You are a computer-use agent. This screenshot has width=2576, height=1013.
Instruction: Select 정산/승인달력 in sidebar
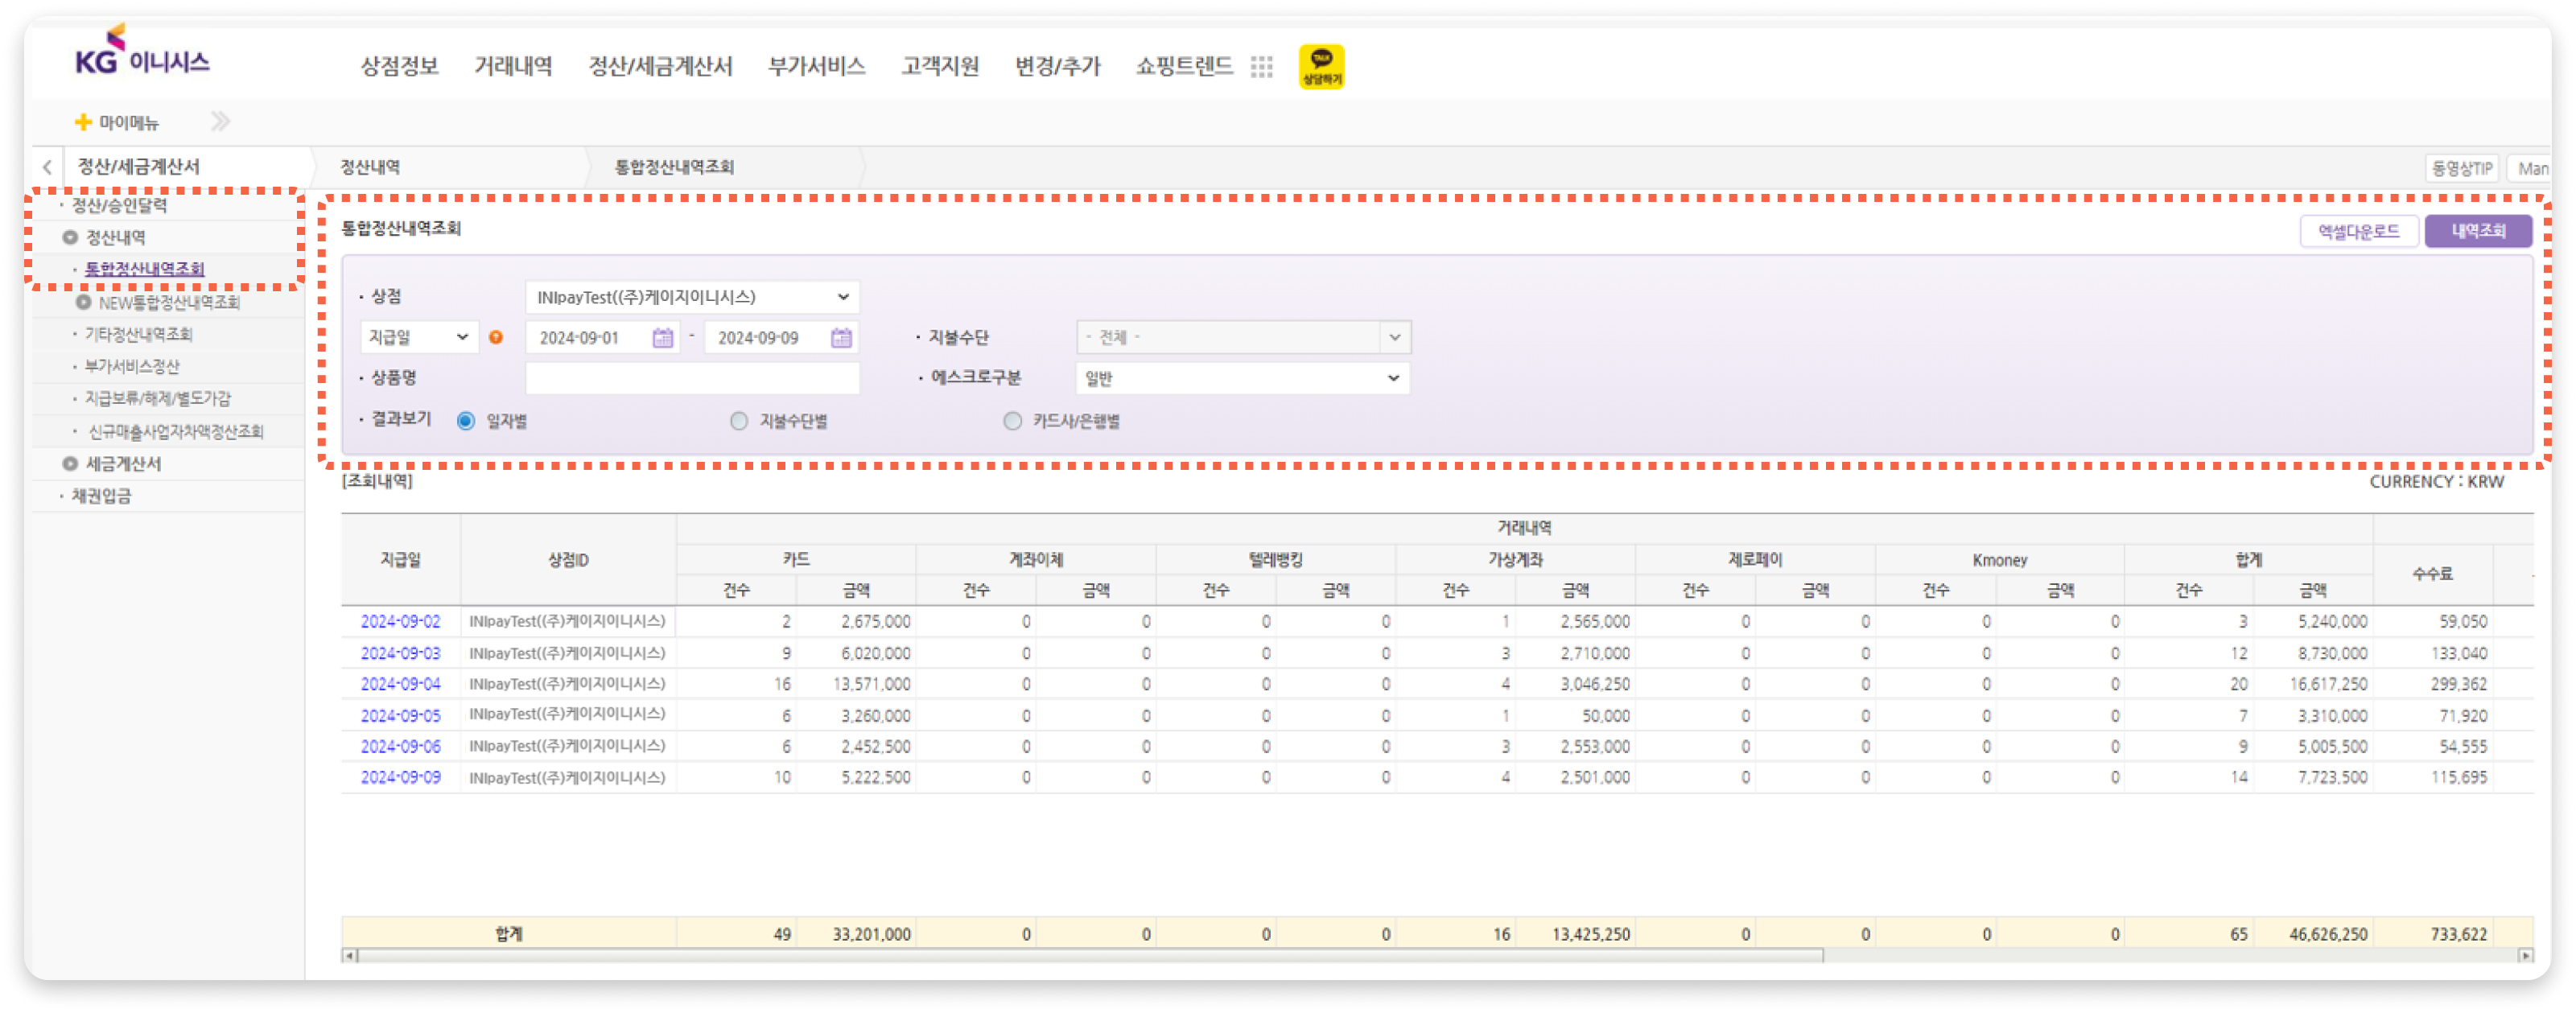pos(119,206)
